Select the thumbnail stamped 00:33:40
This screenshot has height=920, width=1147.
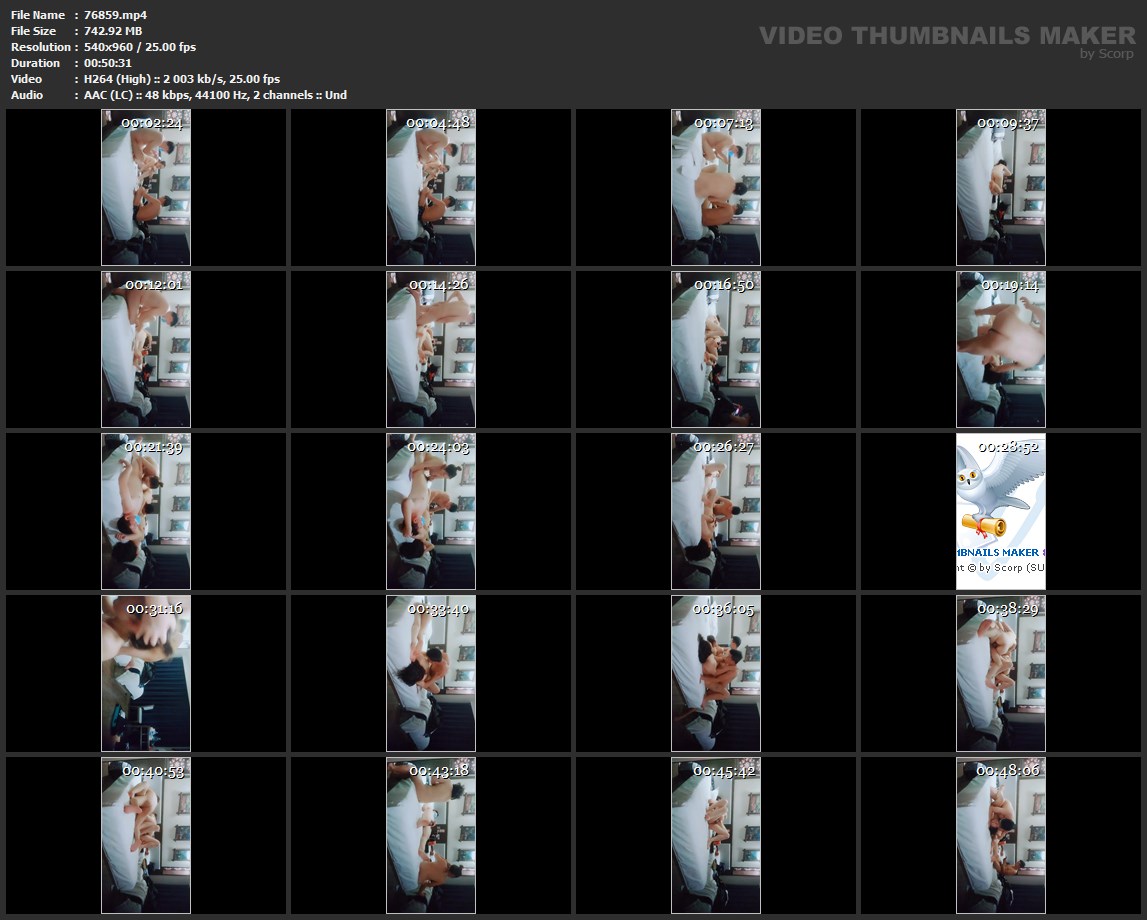(x=431, y=673)
